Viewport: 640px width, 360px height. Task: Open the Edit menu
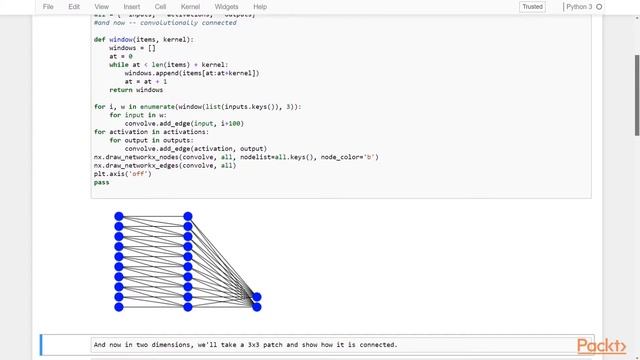(x=74, y=7)
